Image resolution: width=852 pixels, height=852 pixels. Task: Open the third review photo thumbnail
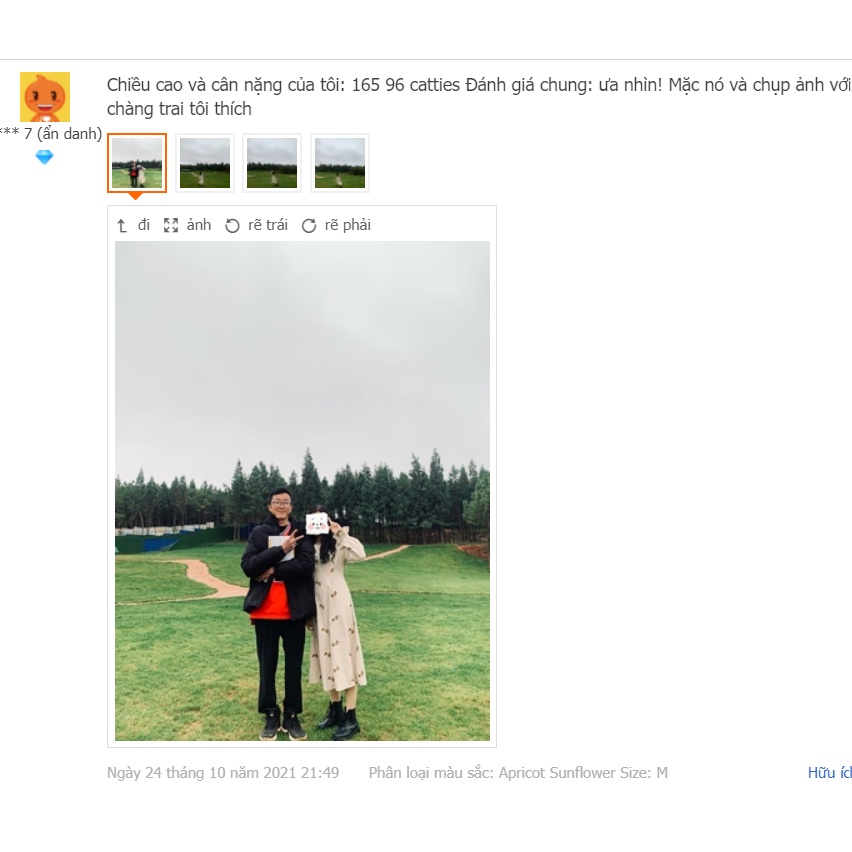272,163
